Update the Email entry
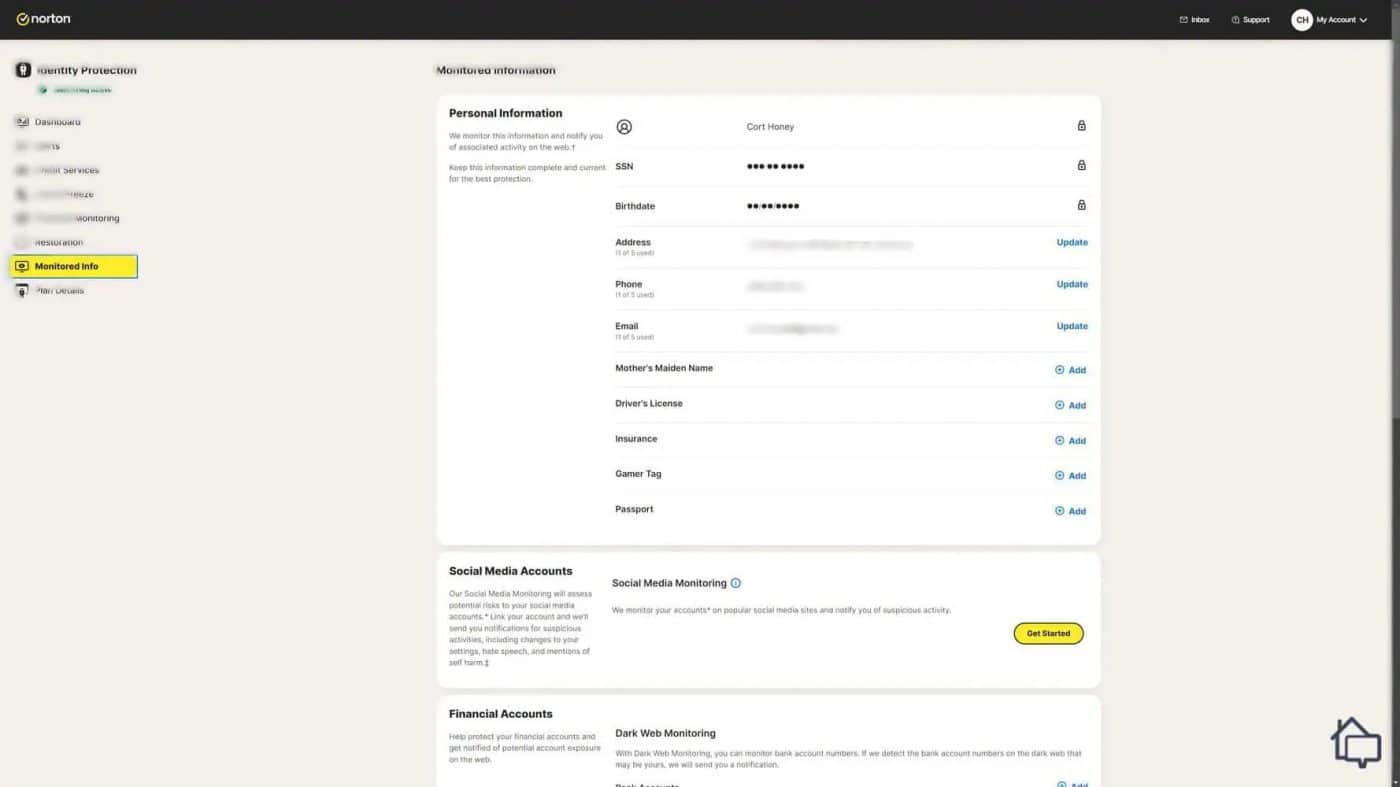Image resolution: width=1400 pixels, height=787 pixels. 1072,326
